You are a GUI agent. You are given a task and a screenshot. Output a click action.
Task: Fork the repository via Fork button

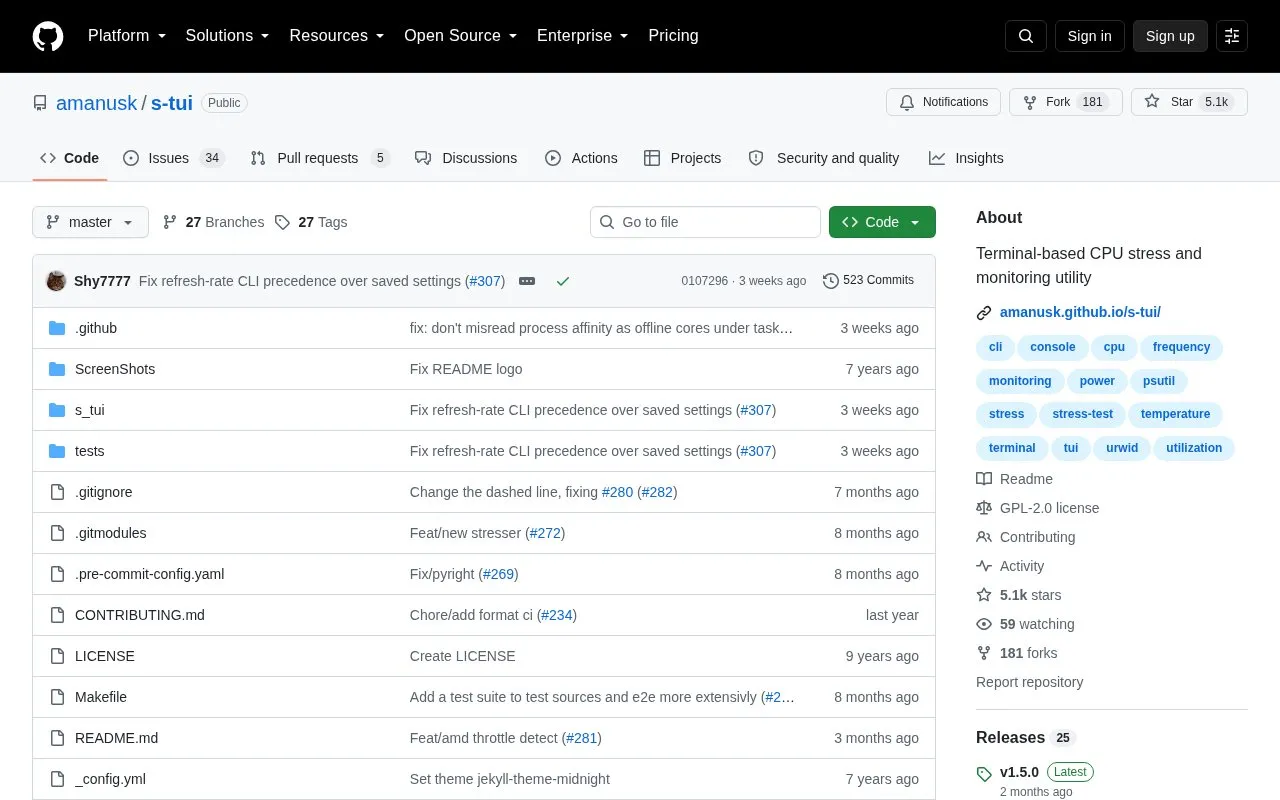(x=1065, y=102)
